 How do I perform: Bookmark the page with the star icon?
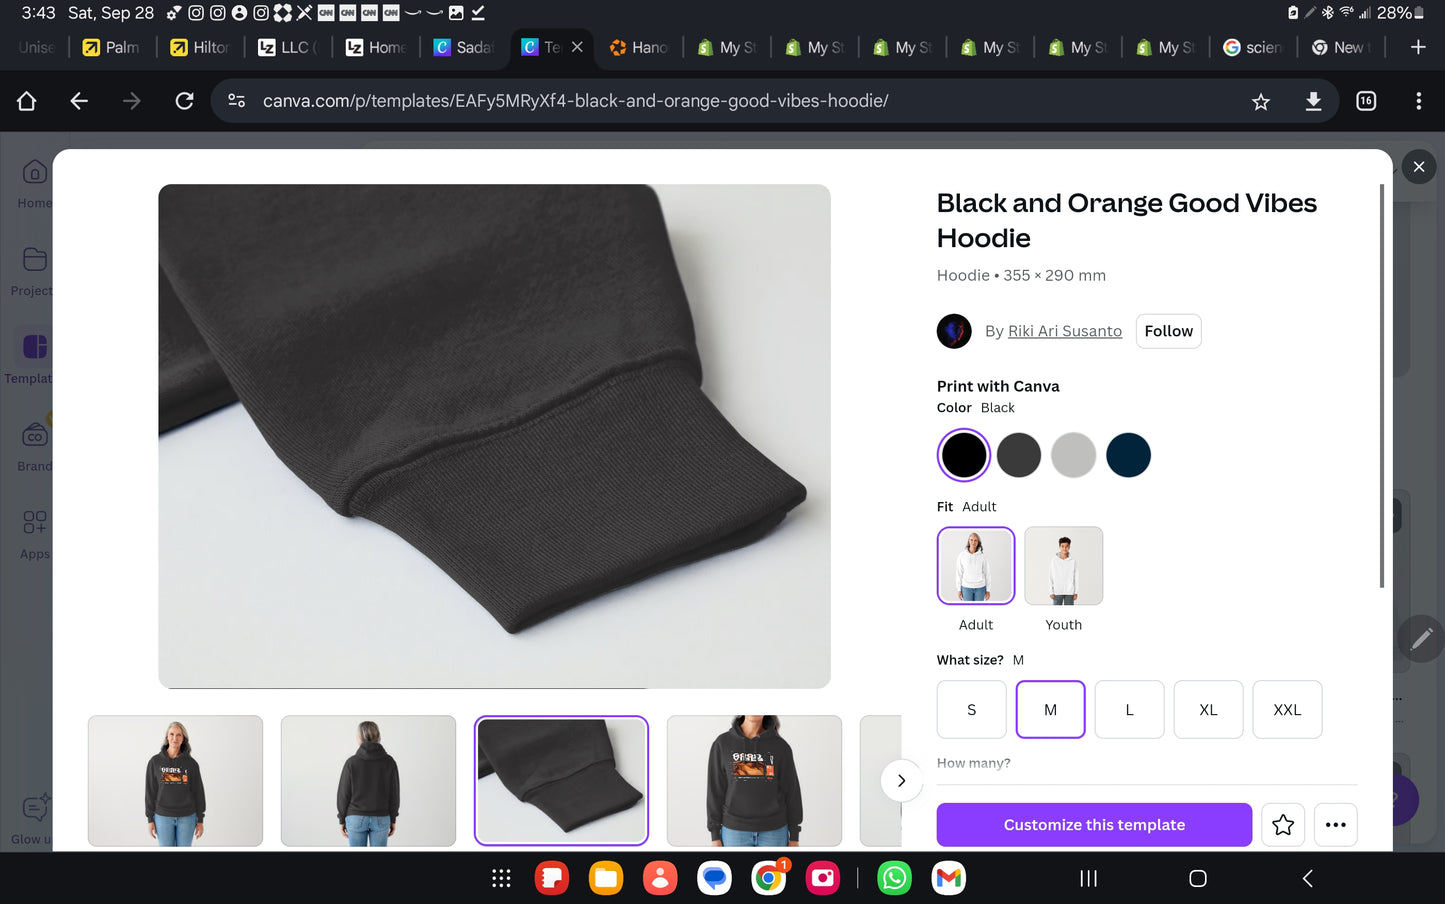[1260, 101]
